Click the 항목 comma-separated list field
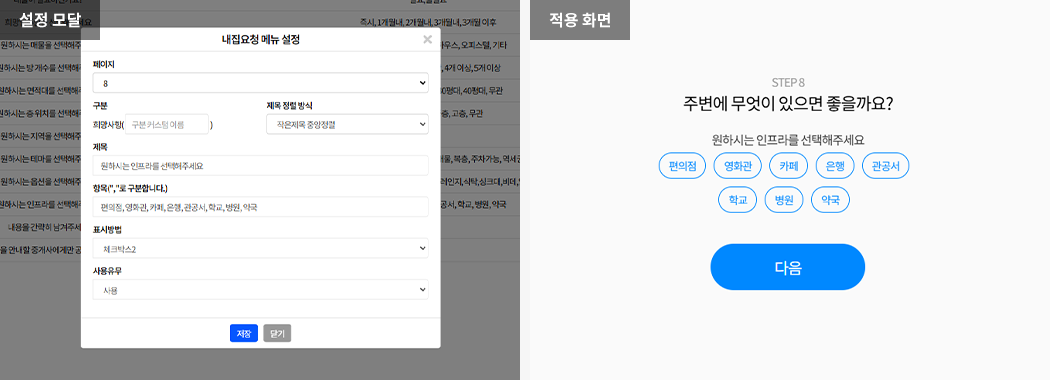 point(260,207)
